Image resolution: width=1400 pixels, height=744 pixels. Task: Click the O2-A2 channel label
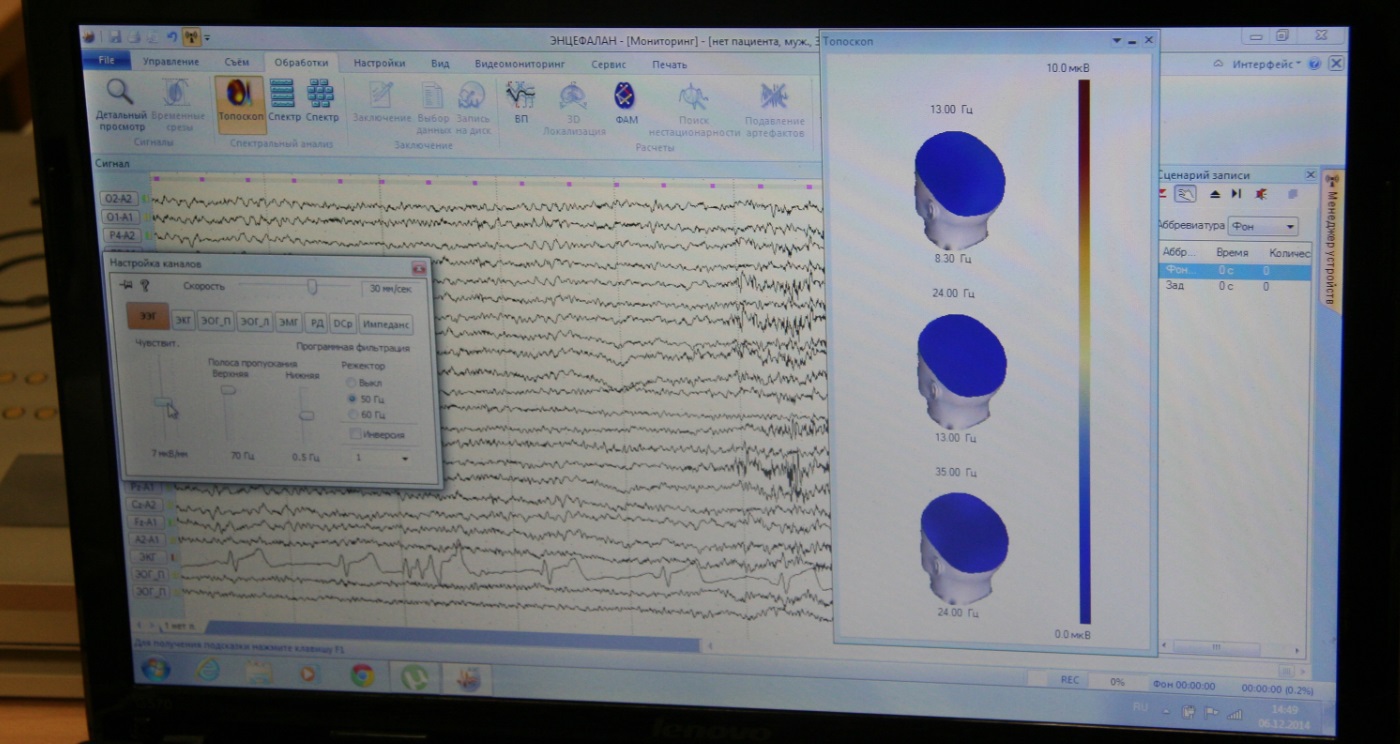pyautogui.click(x=120, y=199)
